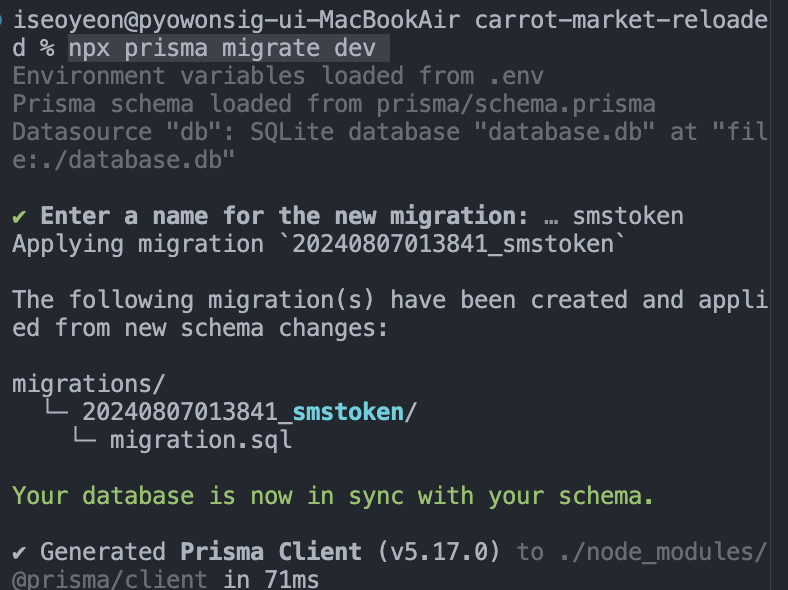788x590 pixels.
Task: Click the tree branch connector before migration.sql
Action: 84,436
